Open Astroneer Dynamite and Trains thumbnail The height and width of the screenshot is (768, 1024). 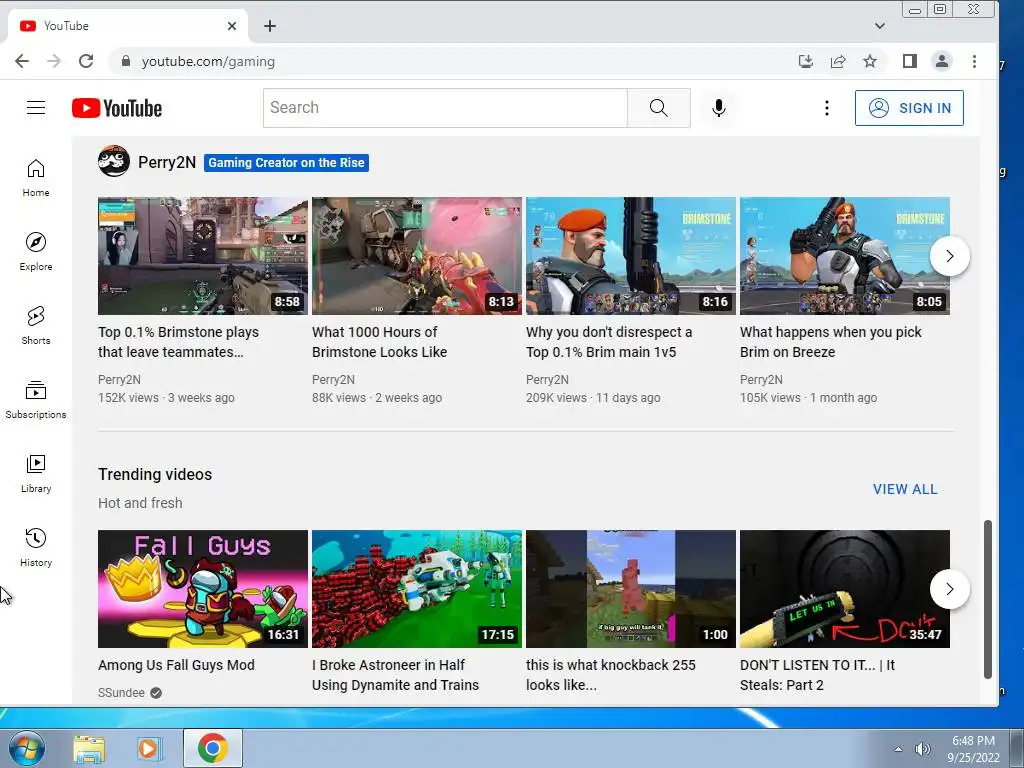pyautogui.click(x=417, y=589)
